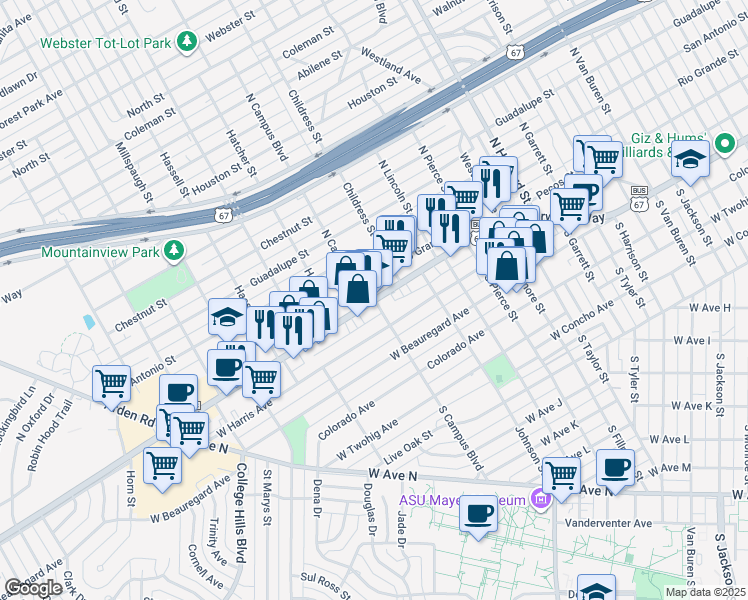This screenshot has width=748, height=600.
Task: Select the shopping cart marker above W Harris Ave
Action: coord(261,379)
